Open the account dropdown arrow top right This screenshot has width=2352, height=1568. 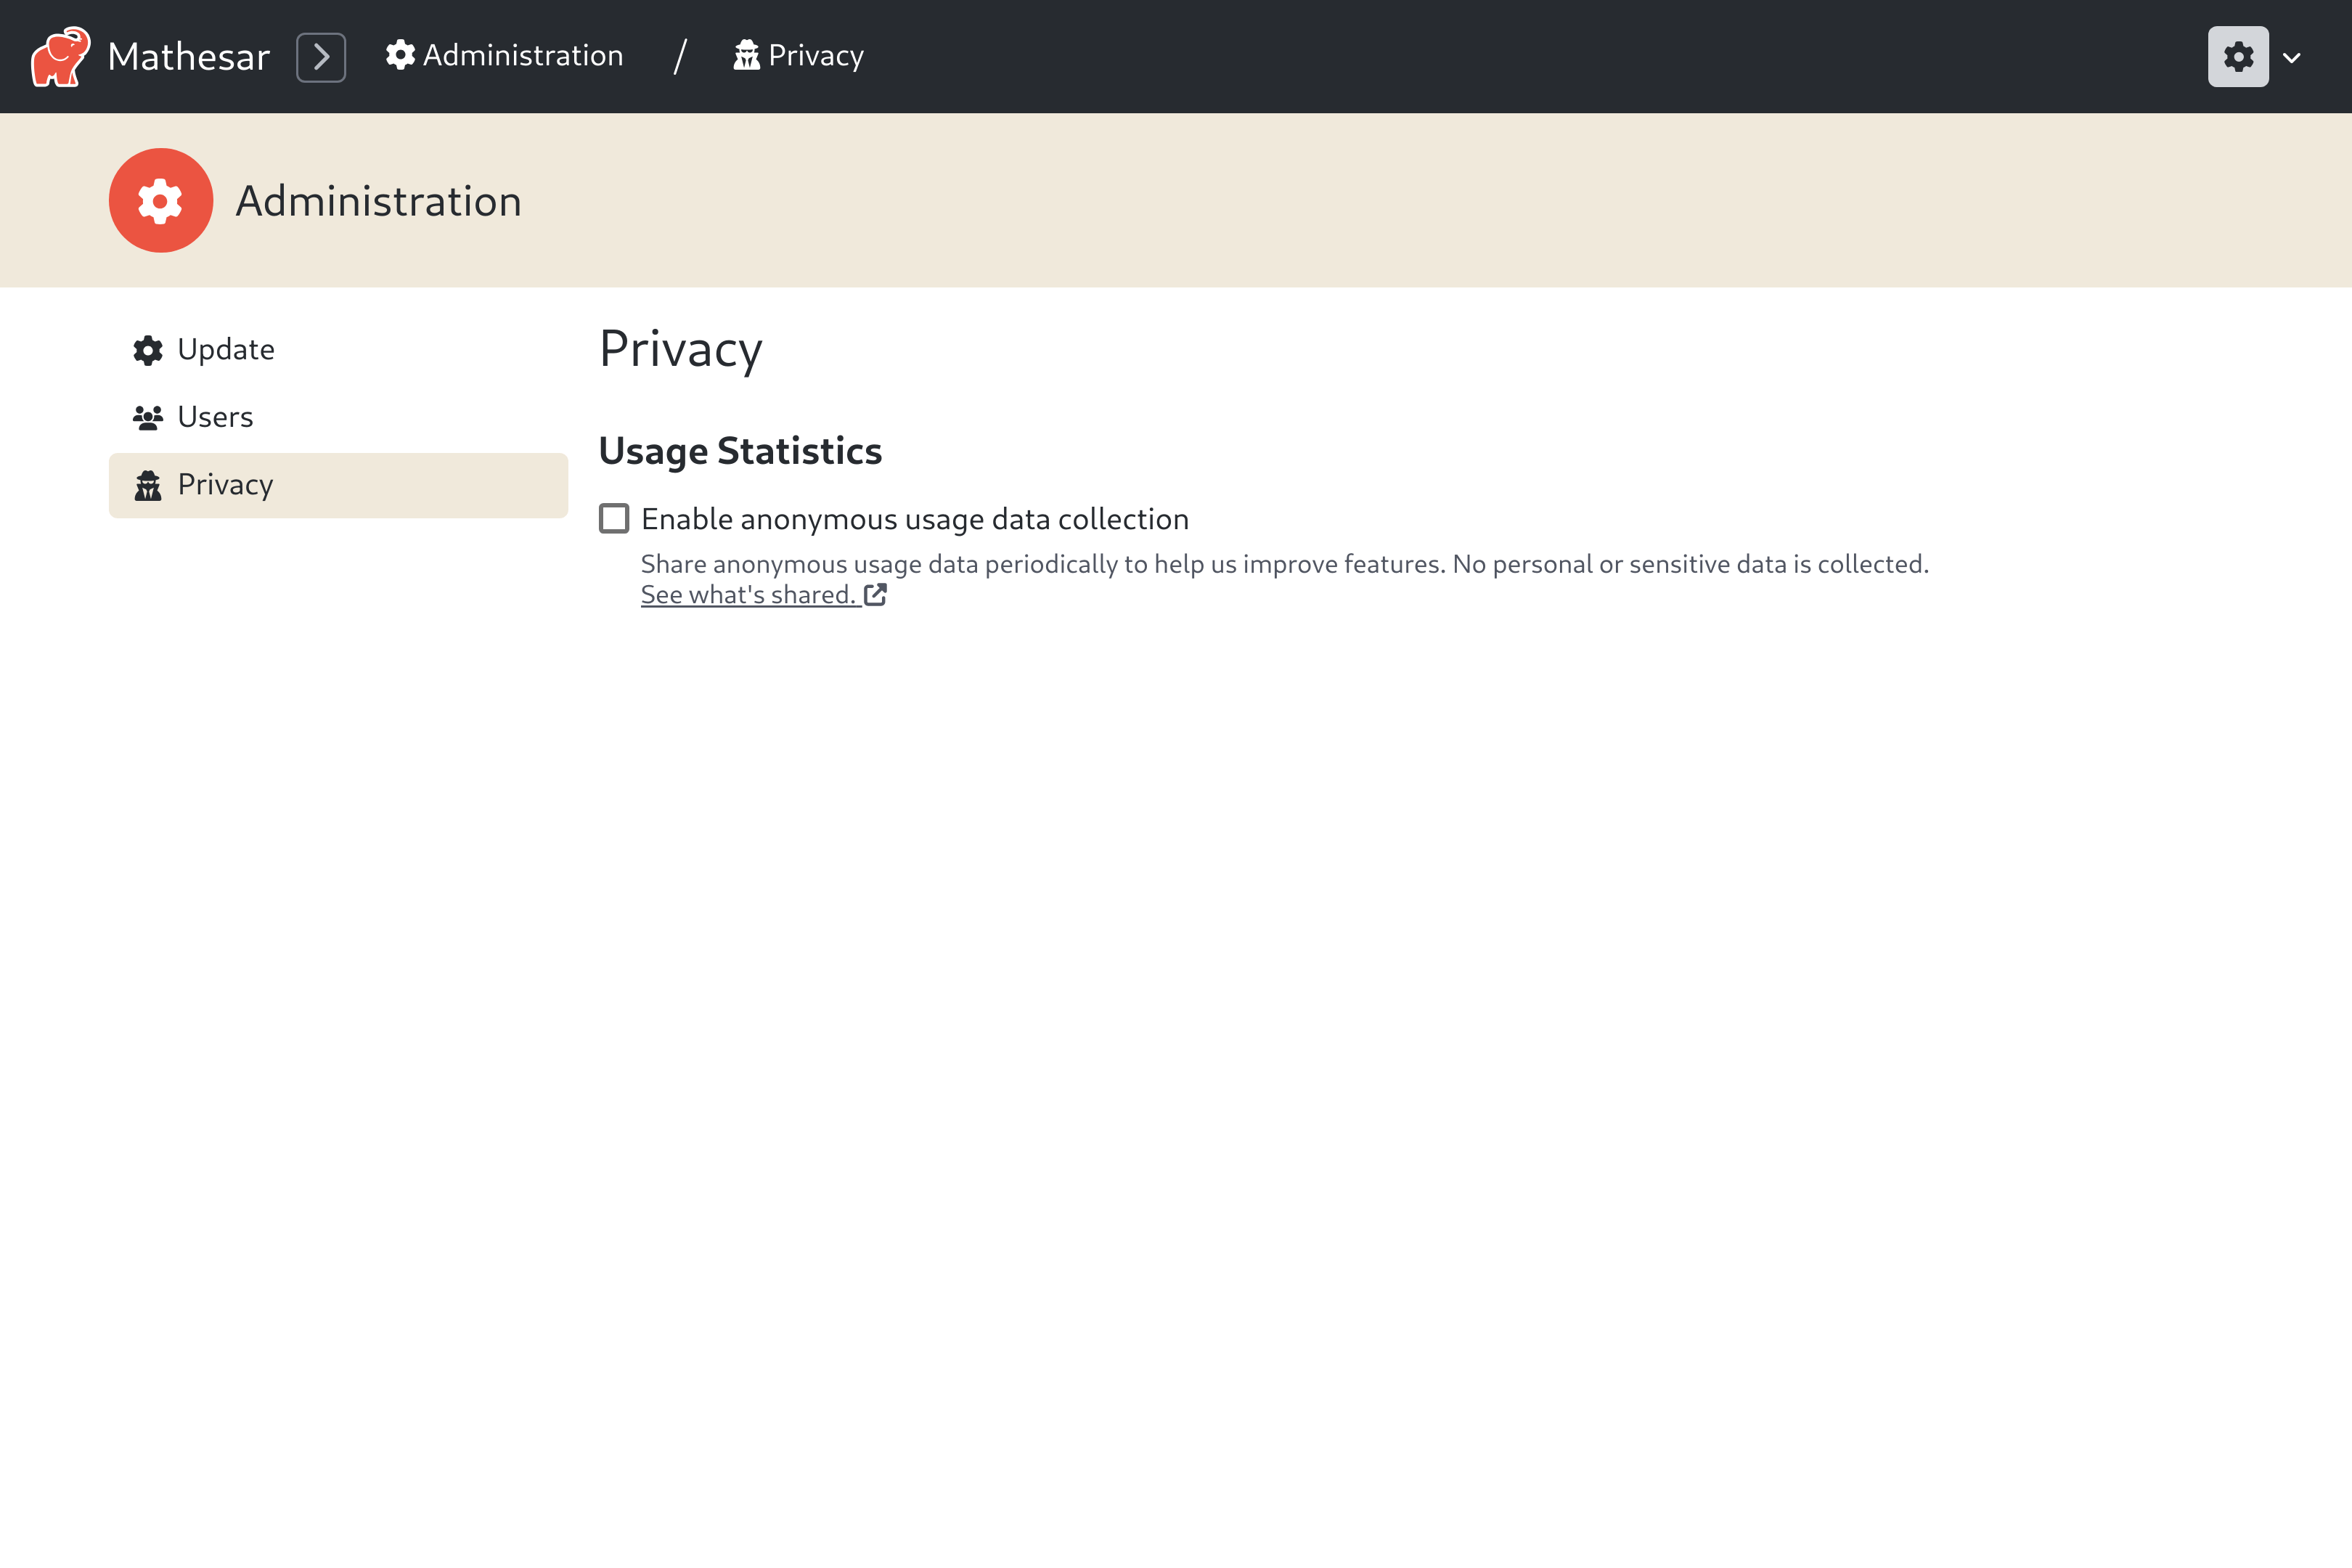(2292, 58)
